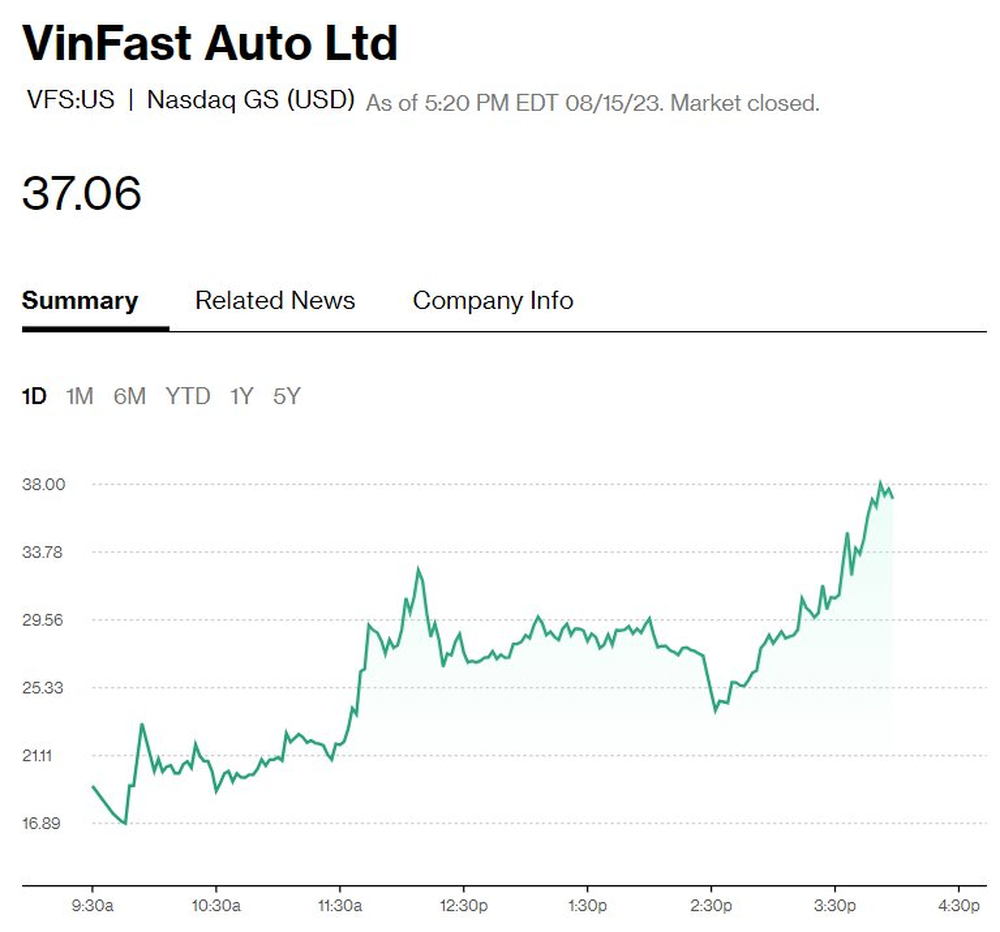
Task: Click the 37.06 share price
Action: 82,193
